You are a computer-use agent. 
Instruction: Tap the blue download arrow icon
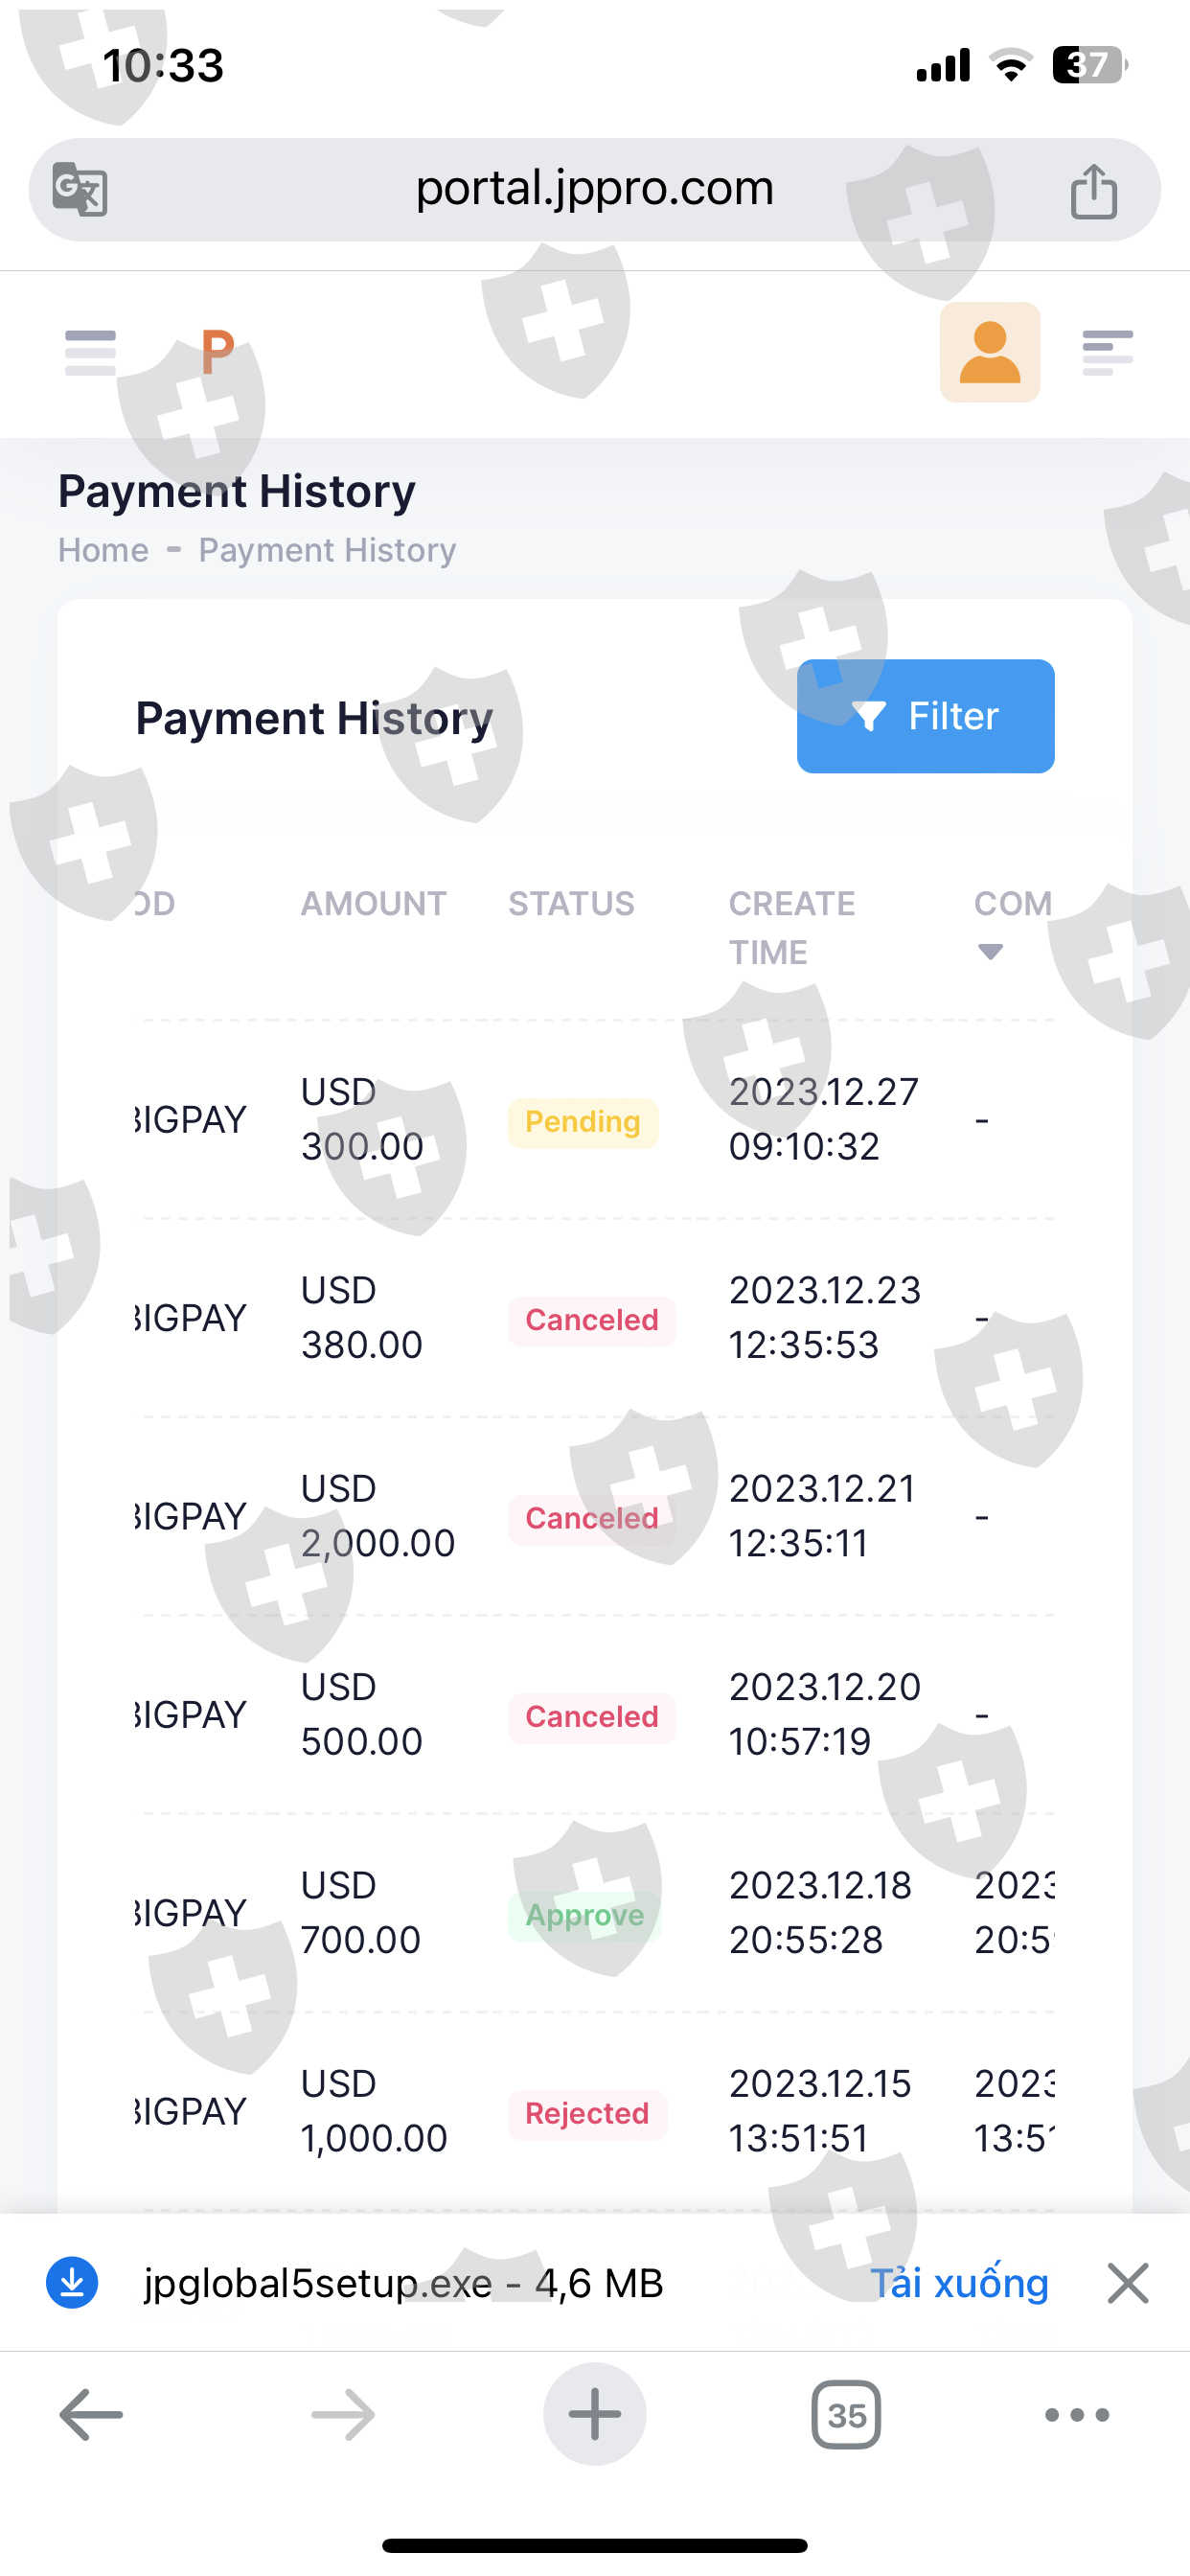pos(72,2283)
